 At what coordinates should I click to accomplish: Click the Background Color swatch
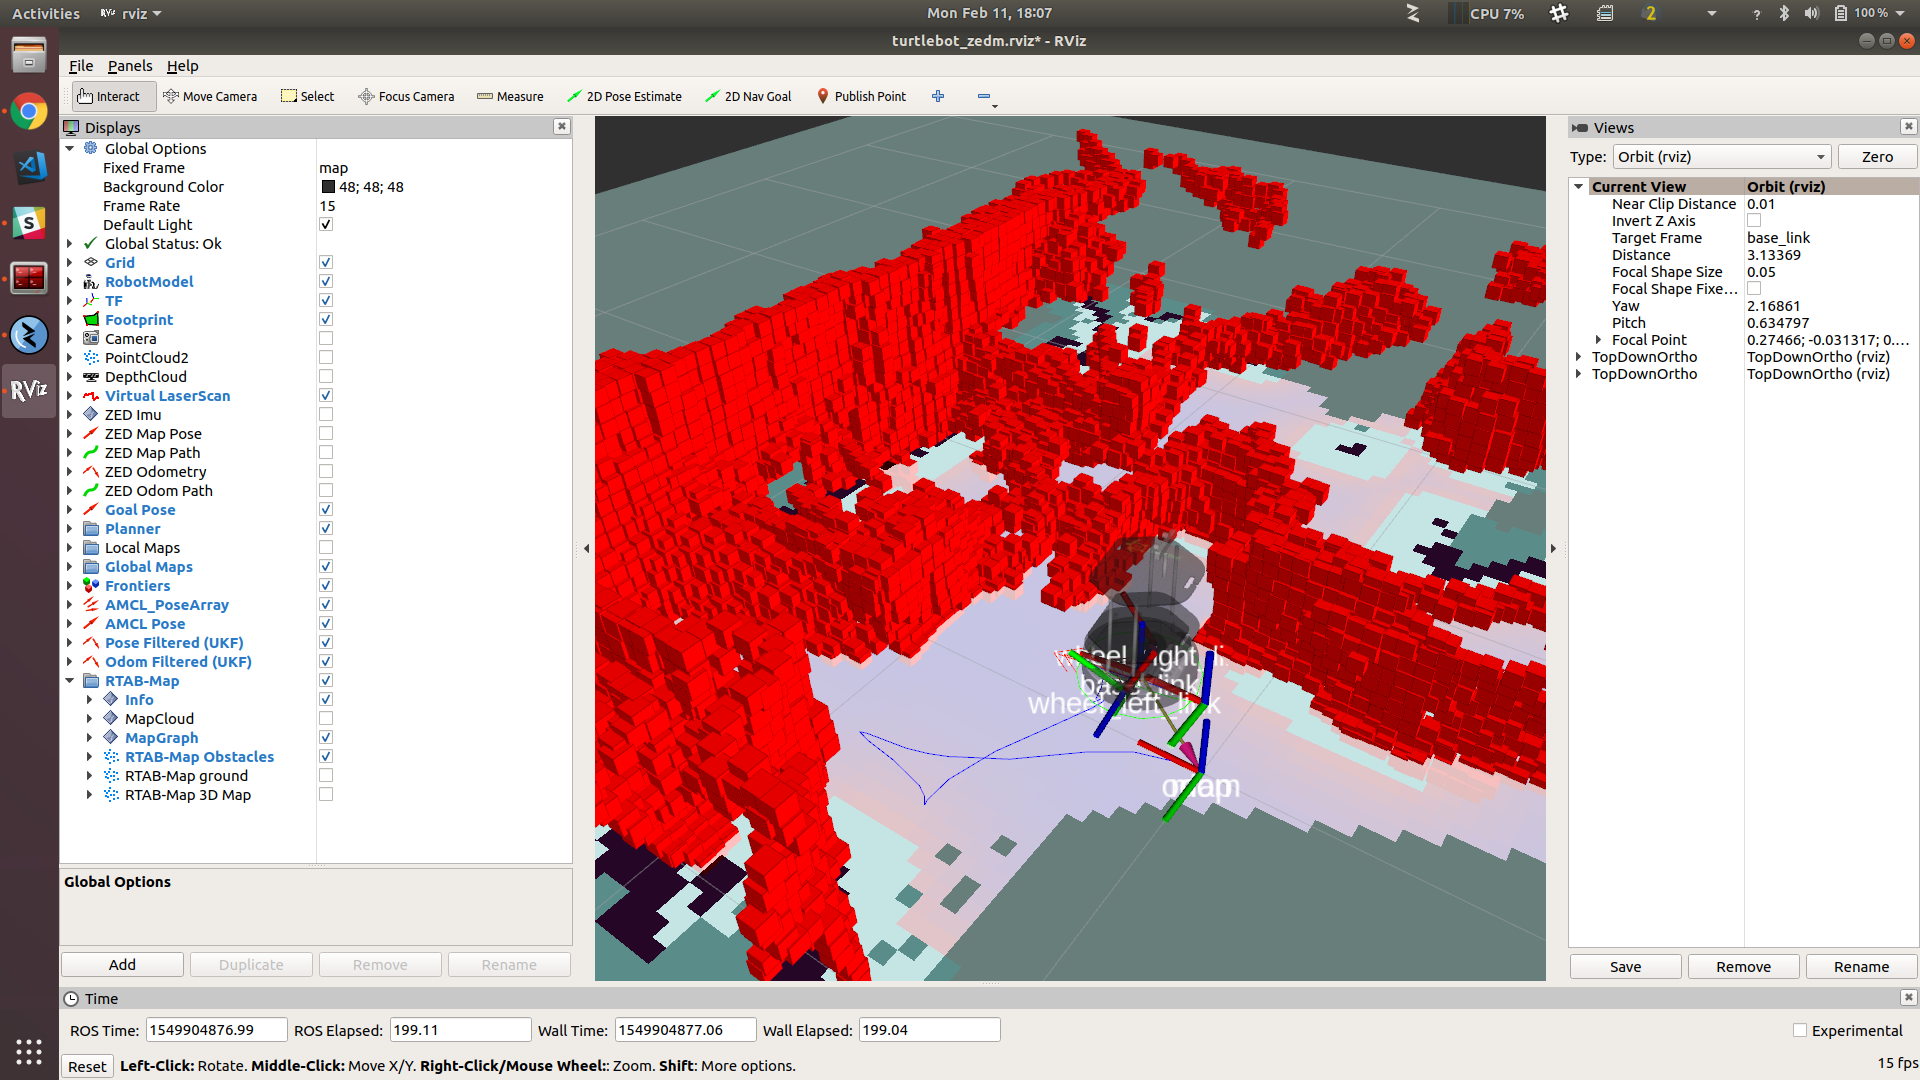(328, 187)
